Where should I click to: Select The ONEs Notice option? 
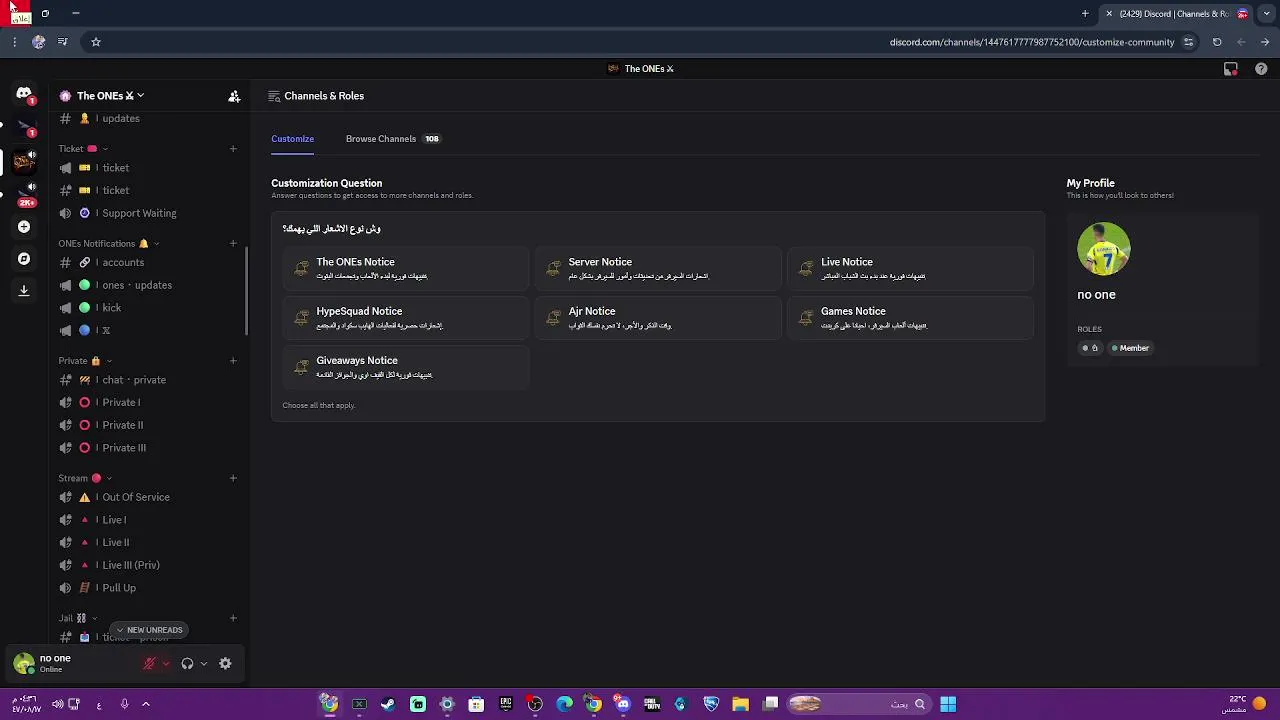pyautogui.click(x=406, y=268)
